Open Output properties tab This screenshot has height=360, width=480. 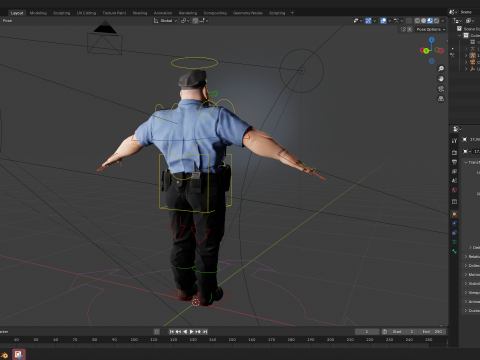[x=454, y=162]
